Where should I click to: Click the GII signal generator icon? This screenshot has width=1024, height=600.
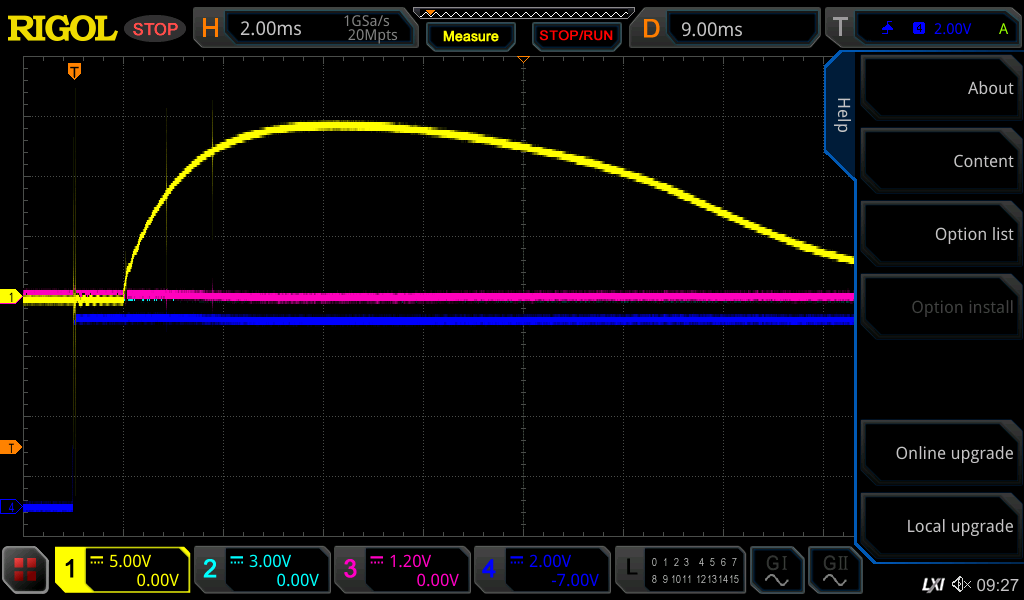pos(834,570)
